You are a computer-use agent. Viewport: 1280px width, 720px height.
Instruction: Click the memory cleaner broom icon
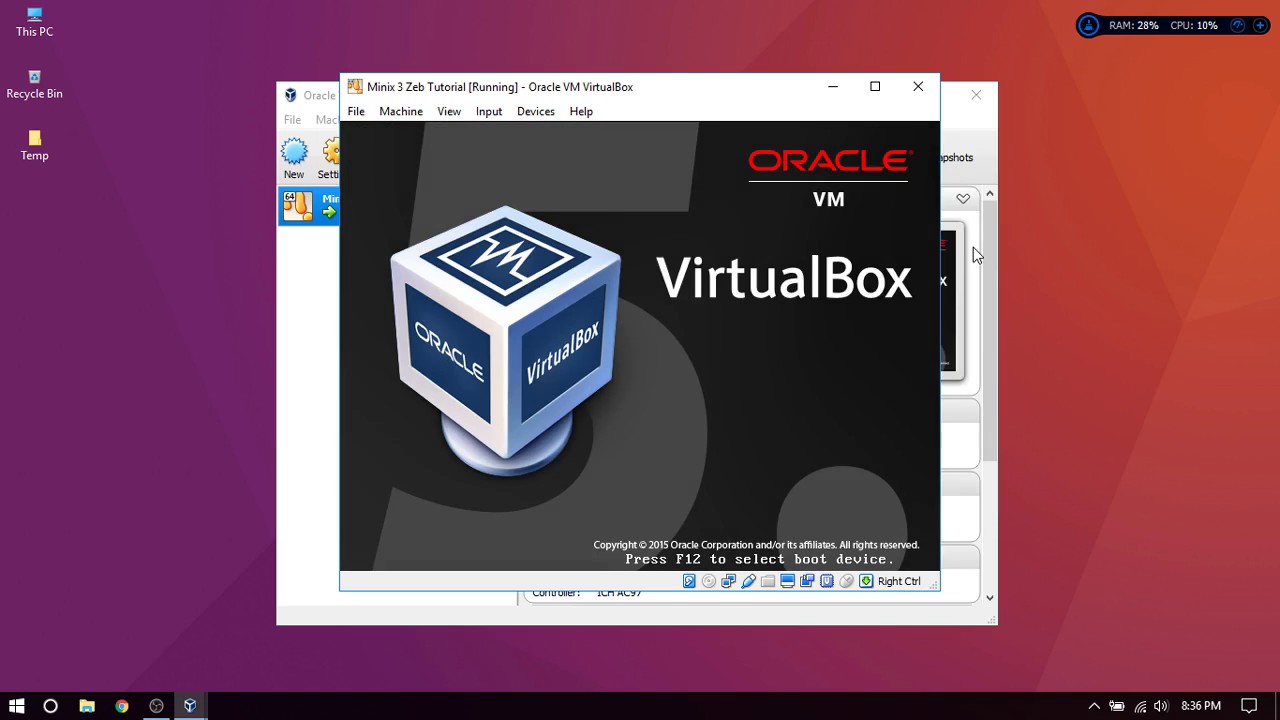[1089, 25]
